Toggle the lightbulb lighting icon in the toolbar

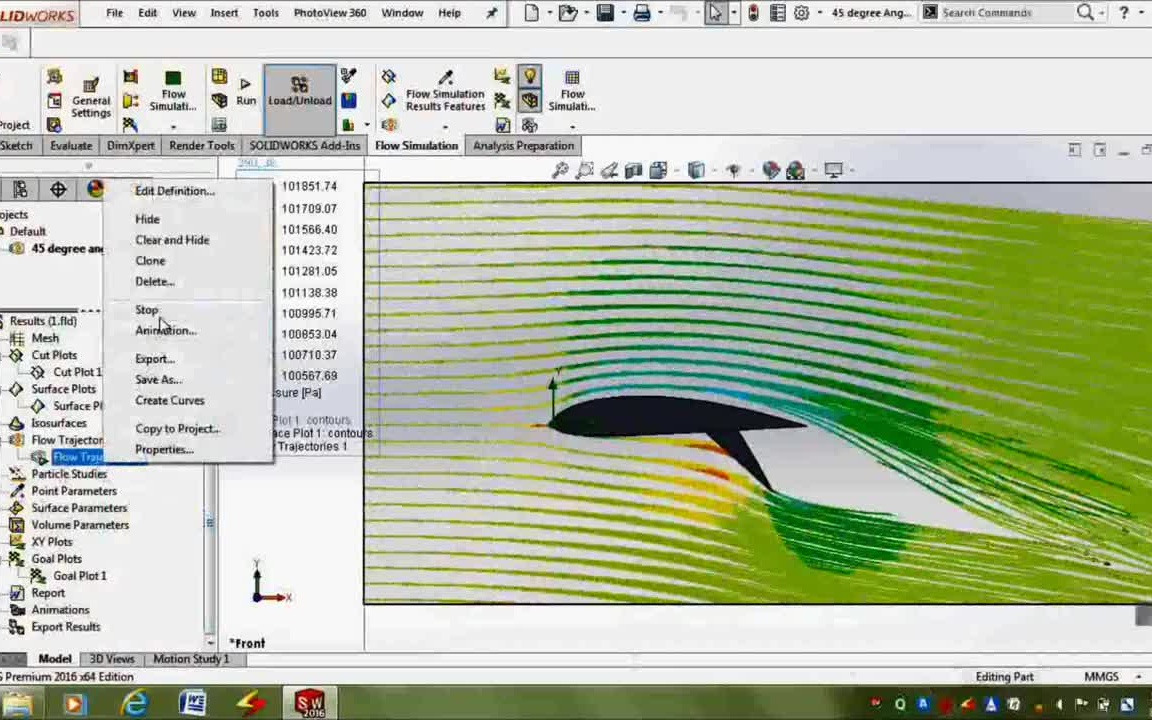coord(529,76)
